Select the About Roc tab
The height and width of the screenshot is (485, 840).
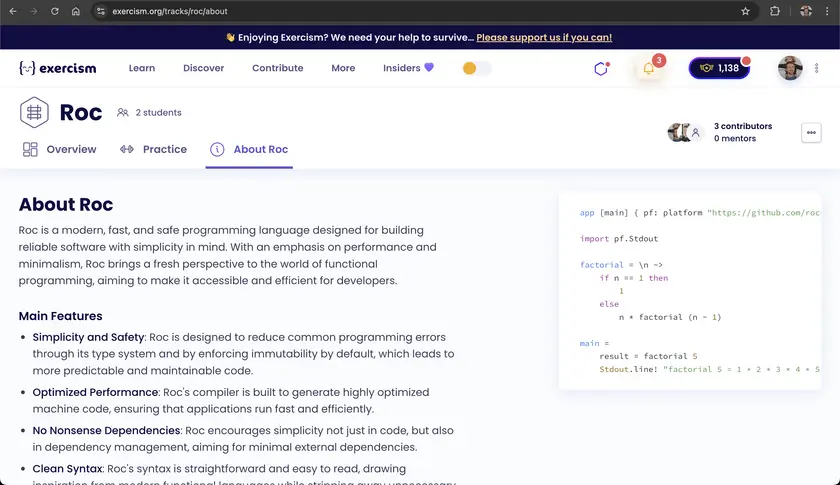click(x=249, y=150)
